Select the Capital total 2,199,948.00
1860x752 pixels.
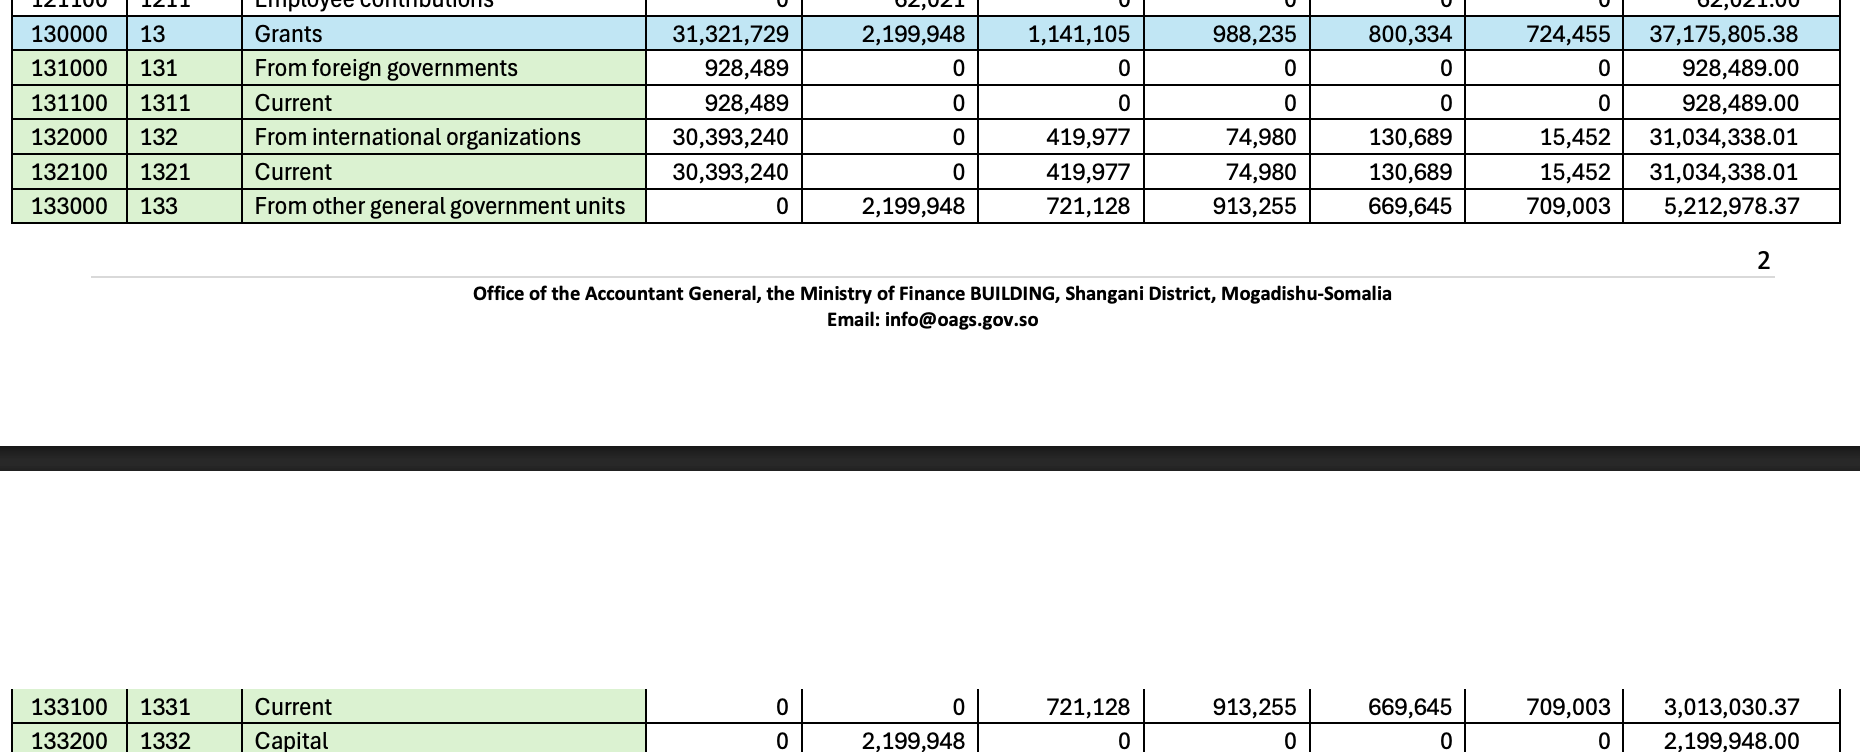point(1731,741)
